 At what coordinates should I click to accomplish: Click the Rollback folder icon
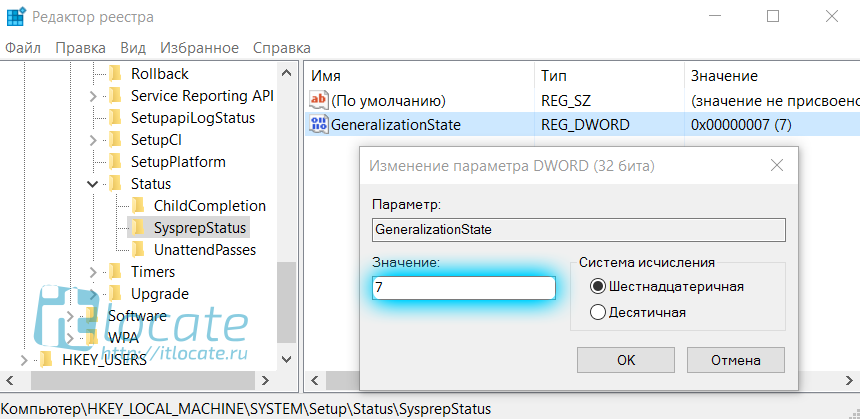[x=115, y=74]
